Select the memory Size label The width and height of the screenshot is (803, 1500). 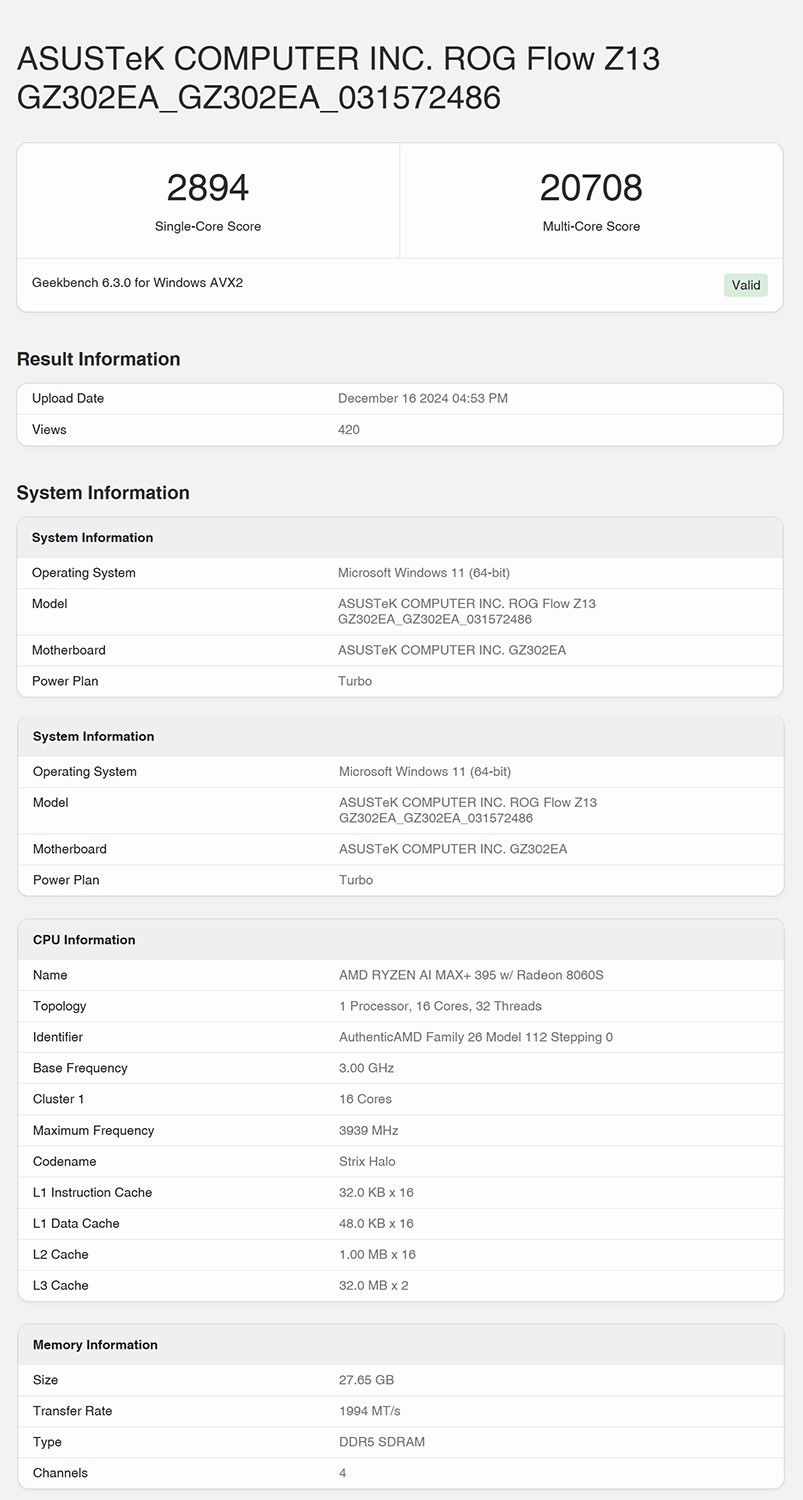pos(46,1380)
